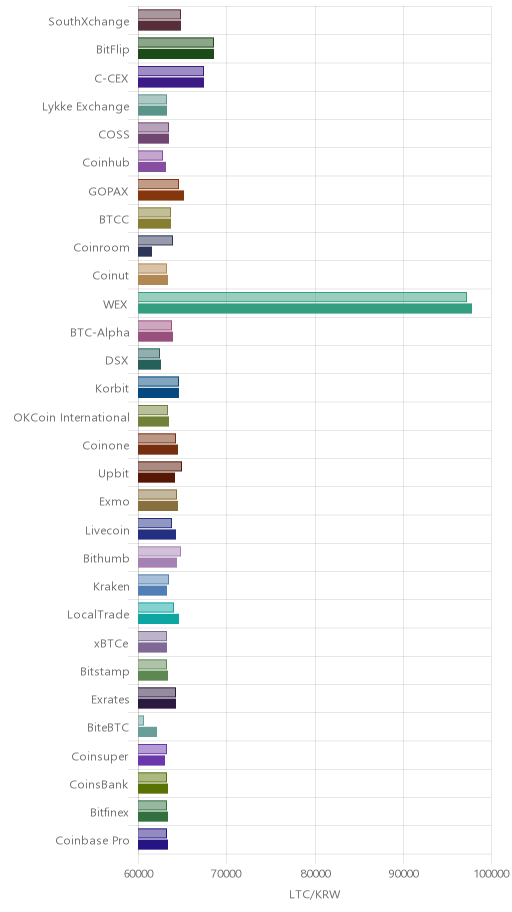Click the small pale BiteBTC upper bar

[141, 721]
